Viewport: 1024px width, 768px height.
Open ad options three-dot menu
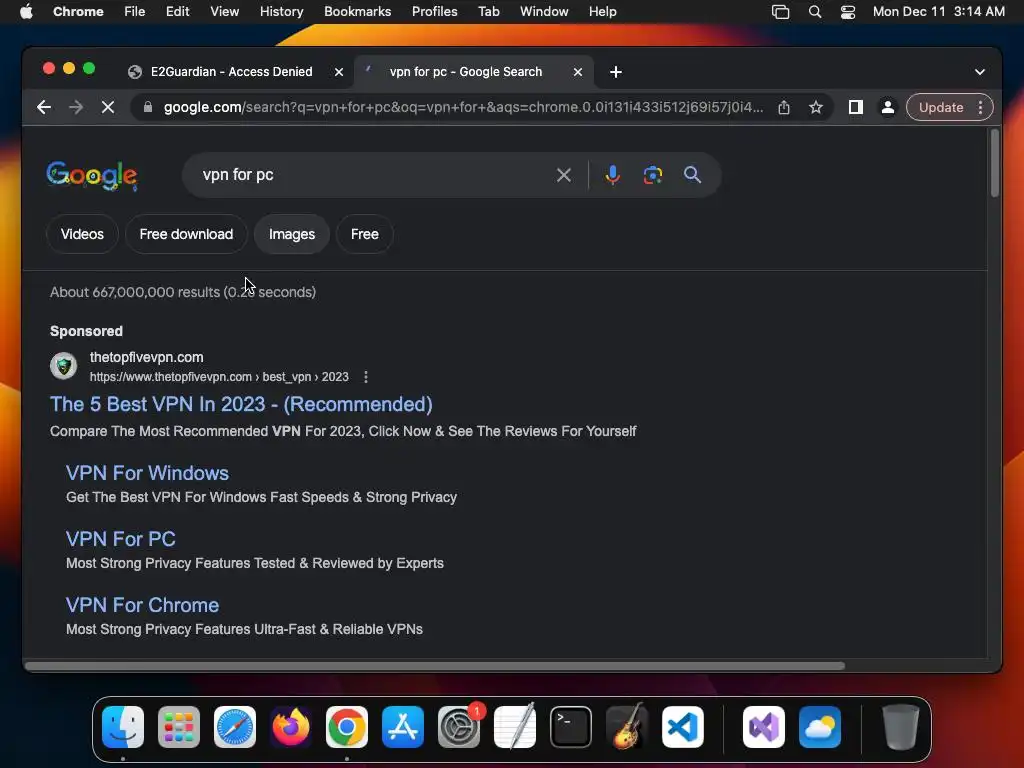pyautogui.click(x=366, y=377)
